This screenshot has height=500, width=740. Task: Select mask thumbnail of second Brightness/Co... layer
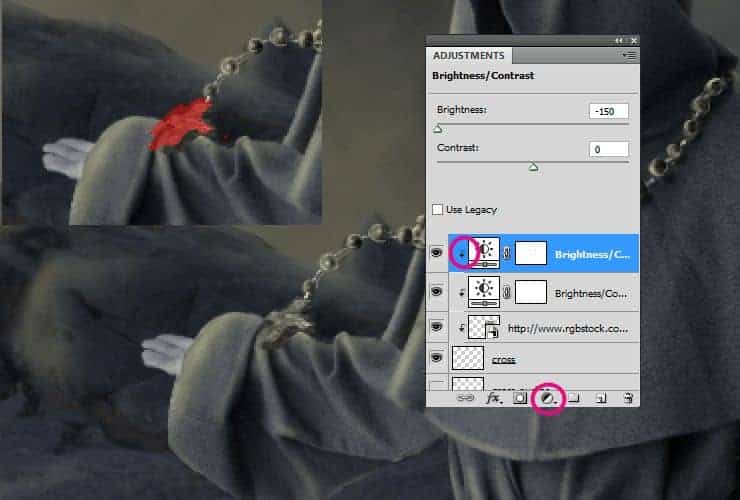(x=531, y=292)
